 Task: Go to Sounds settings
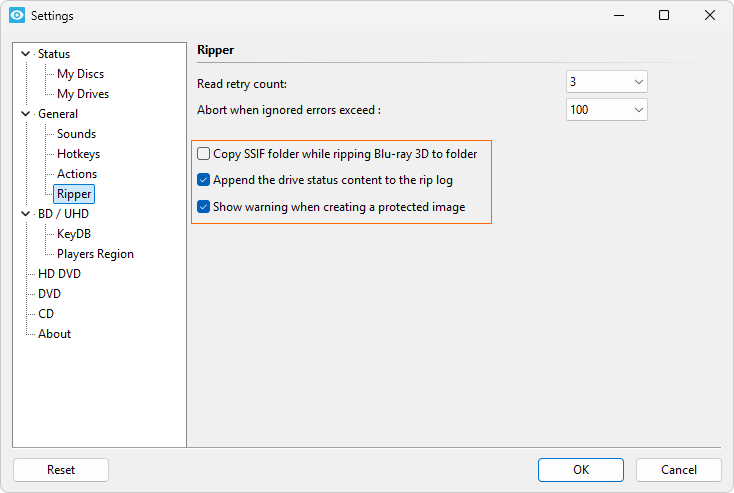(x=76, y=134)
